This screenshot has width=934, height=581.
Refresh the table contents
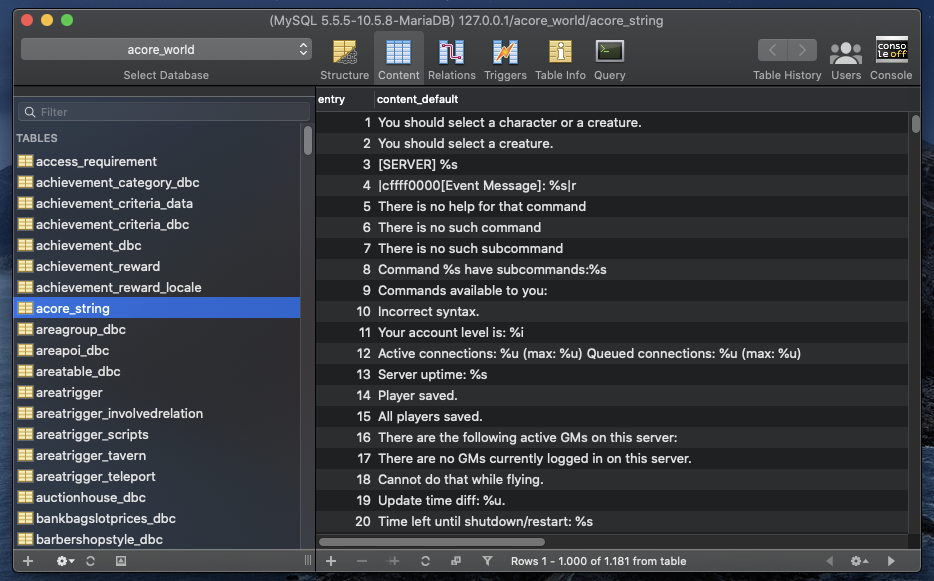click(425, 561)
